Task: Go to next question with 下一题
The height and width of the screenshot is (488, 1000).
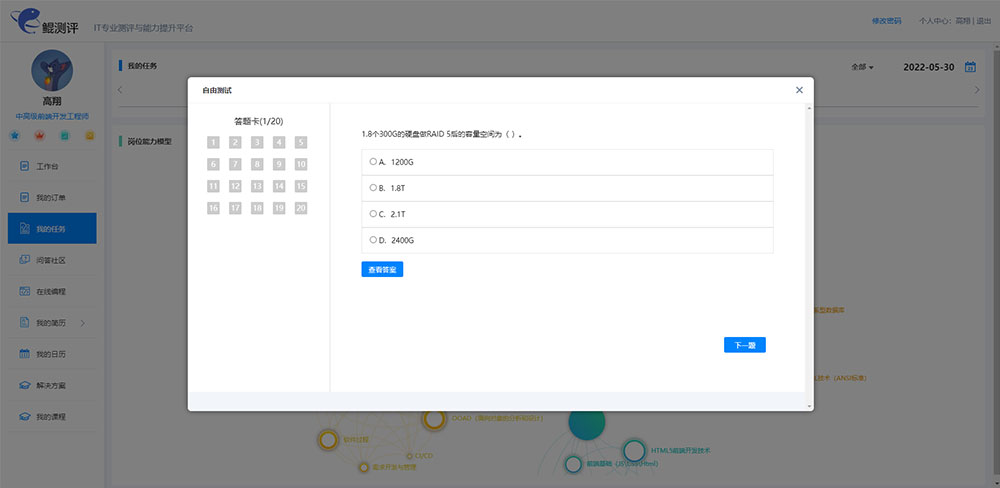Action: (744, 345)
